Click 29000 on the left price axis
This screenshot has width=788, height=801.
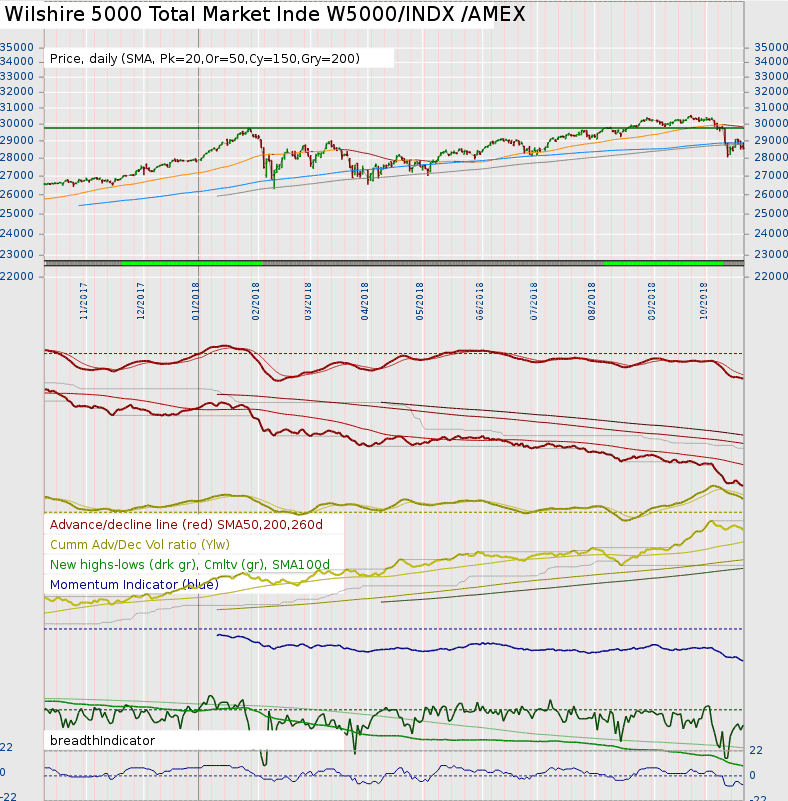pos(16,140)
